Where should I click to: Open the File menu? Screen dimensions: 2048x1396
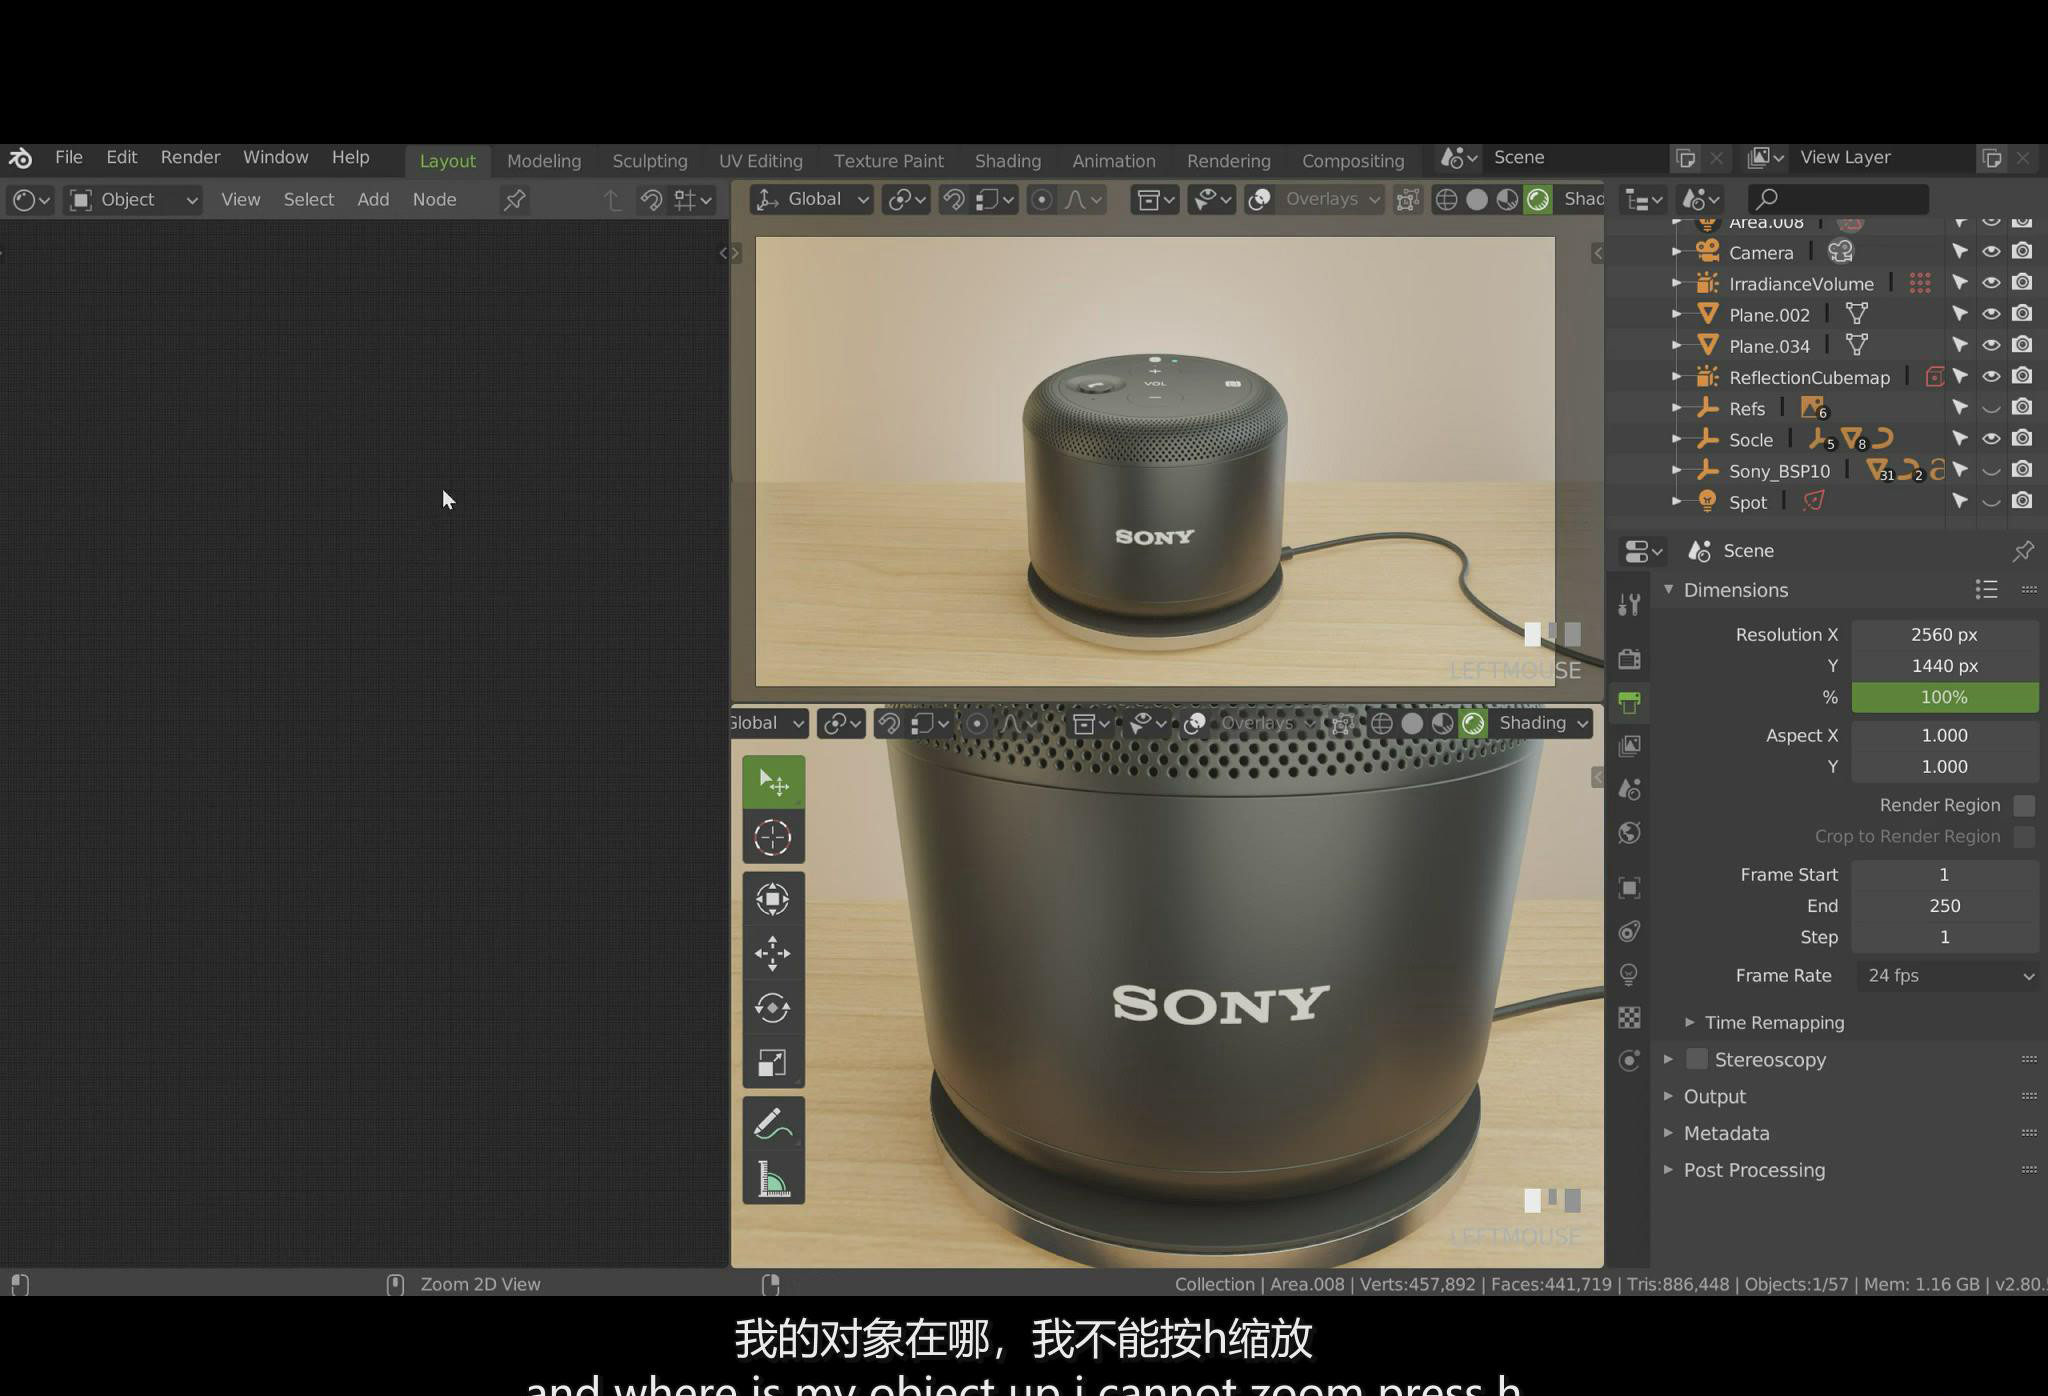[69, 158]
